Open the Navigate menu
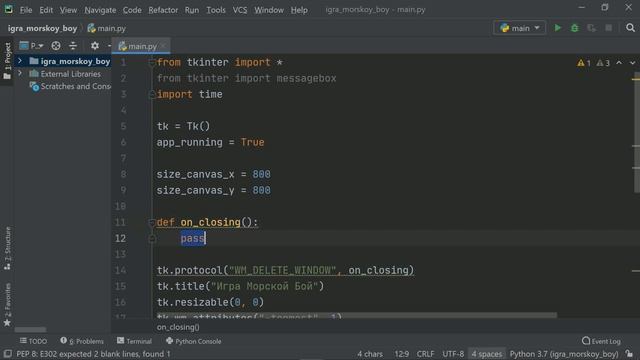Viewport: 640px width, 360px height. coord(100,10)
